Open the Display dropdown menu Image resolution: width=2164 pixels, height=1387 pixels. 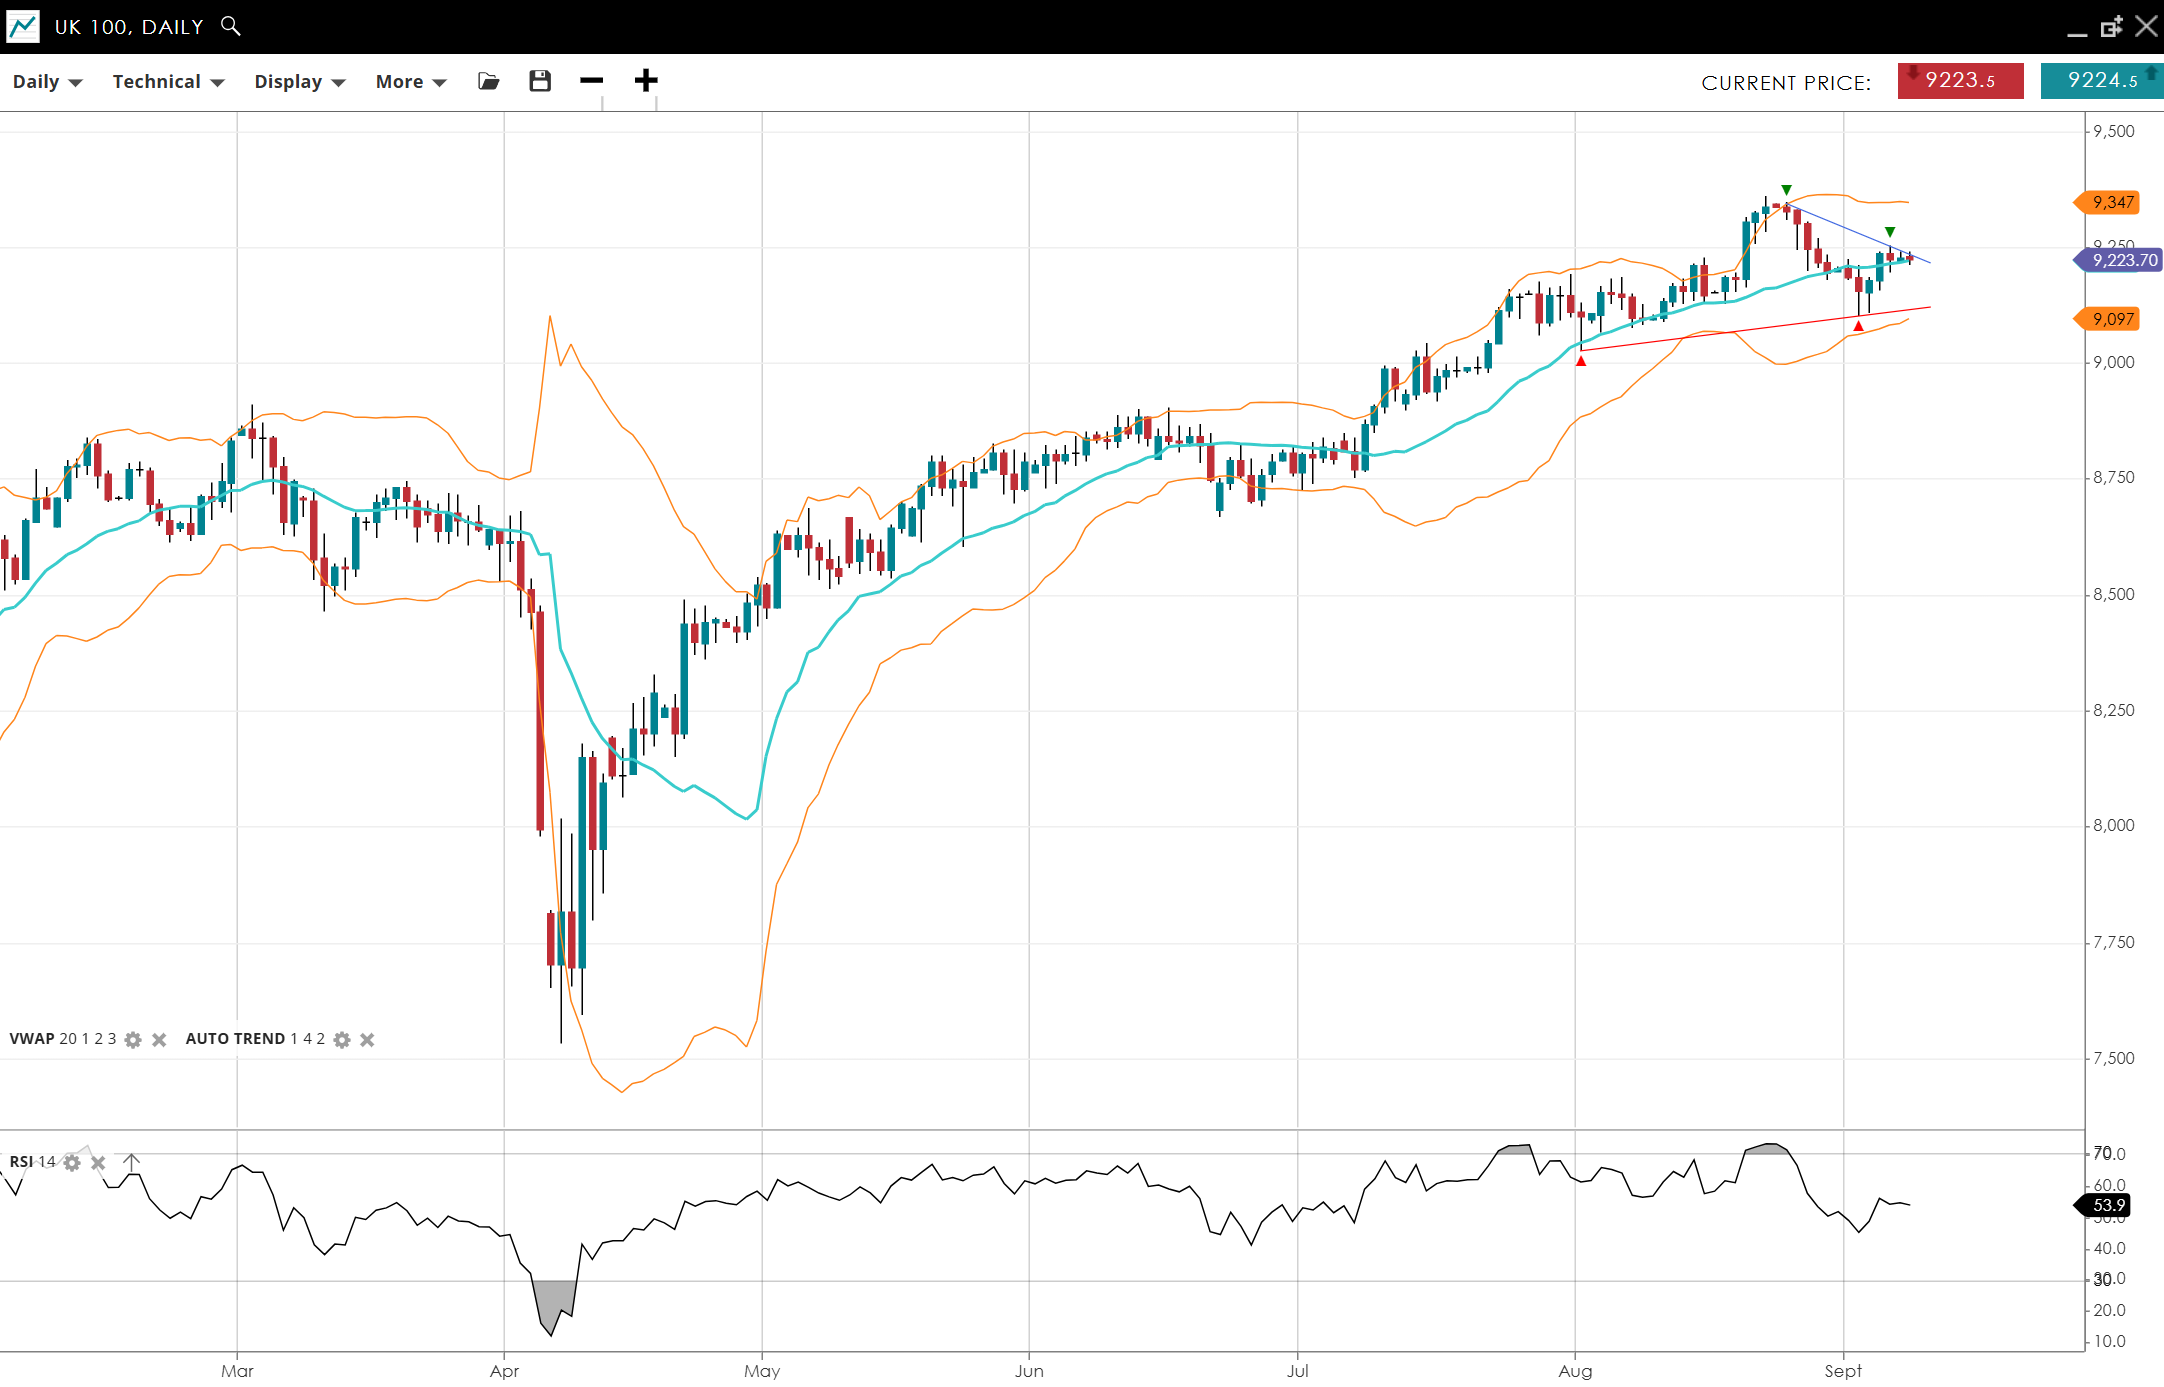click(x=299, y=82)
